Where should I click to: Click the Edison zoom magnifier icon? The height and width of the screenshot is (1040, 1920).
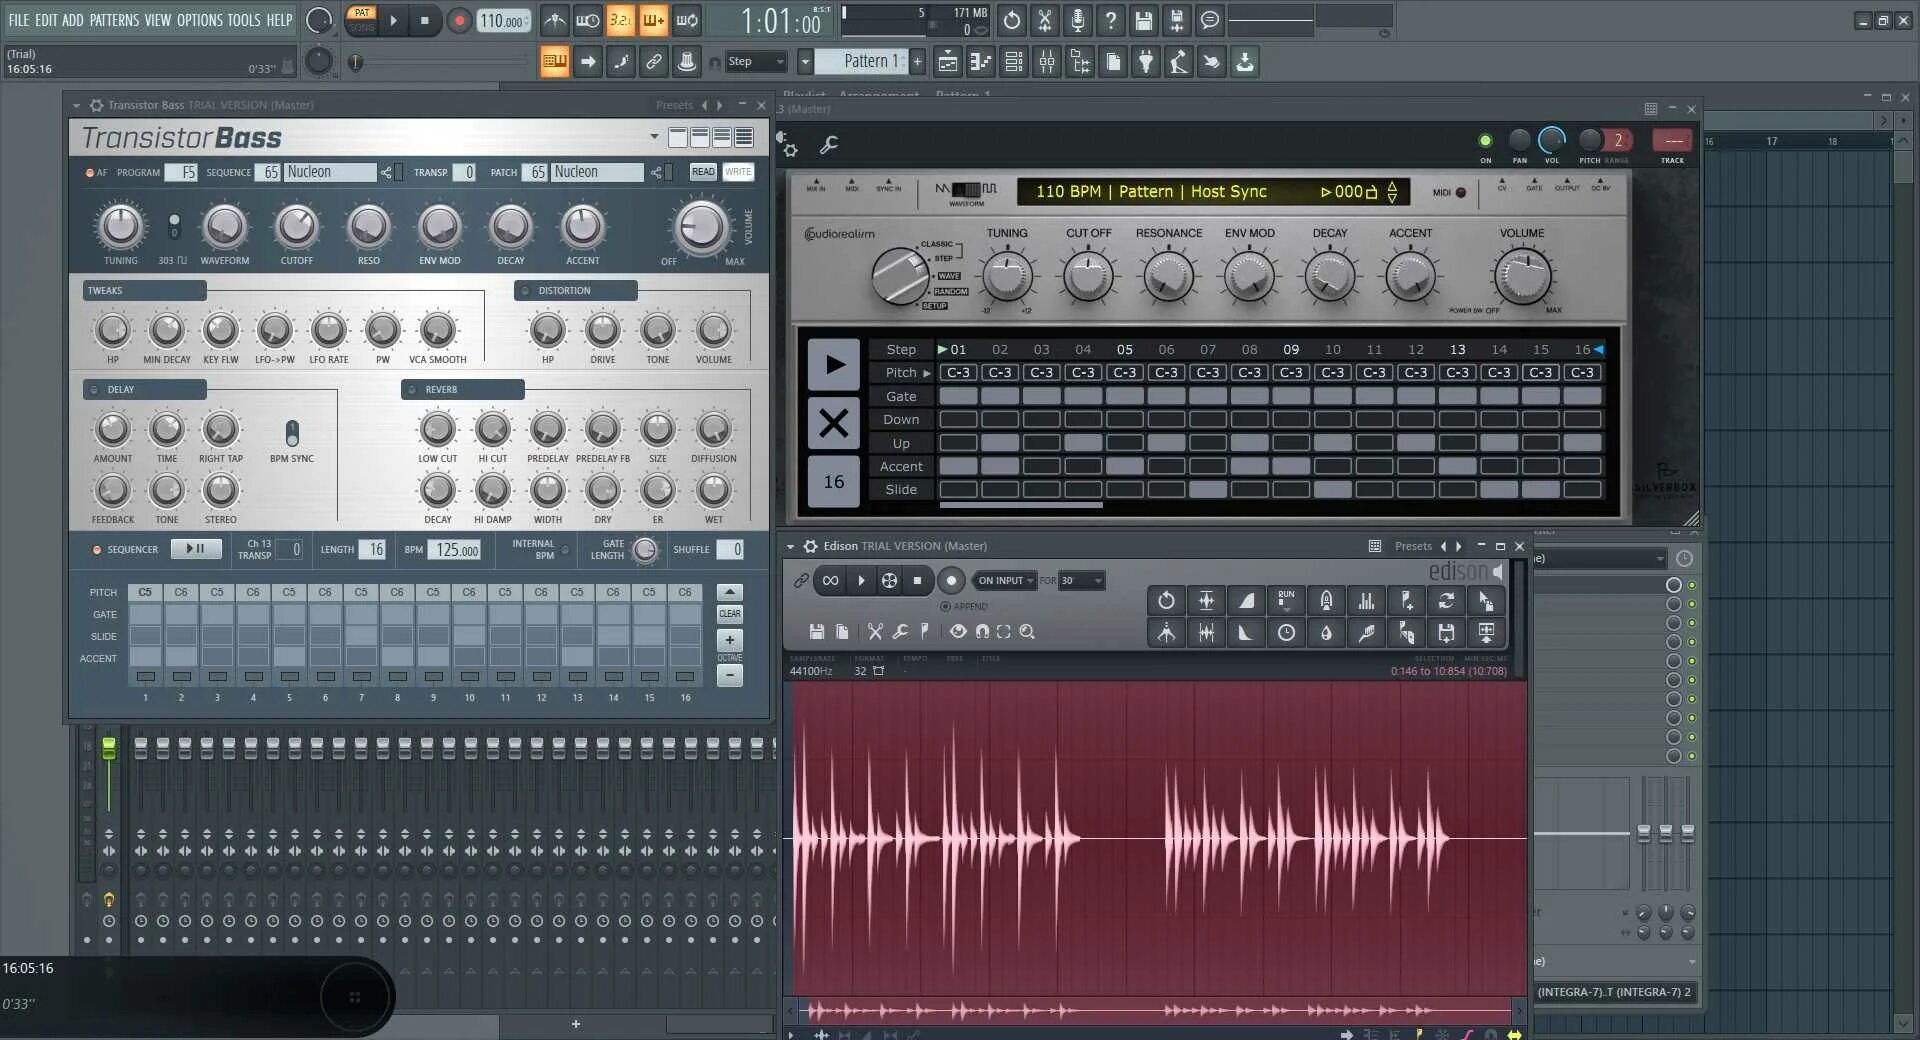(1027, 632)
